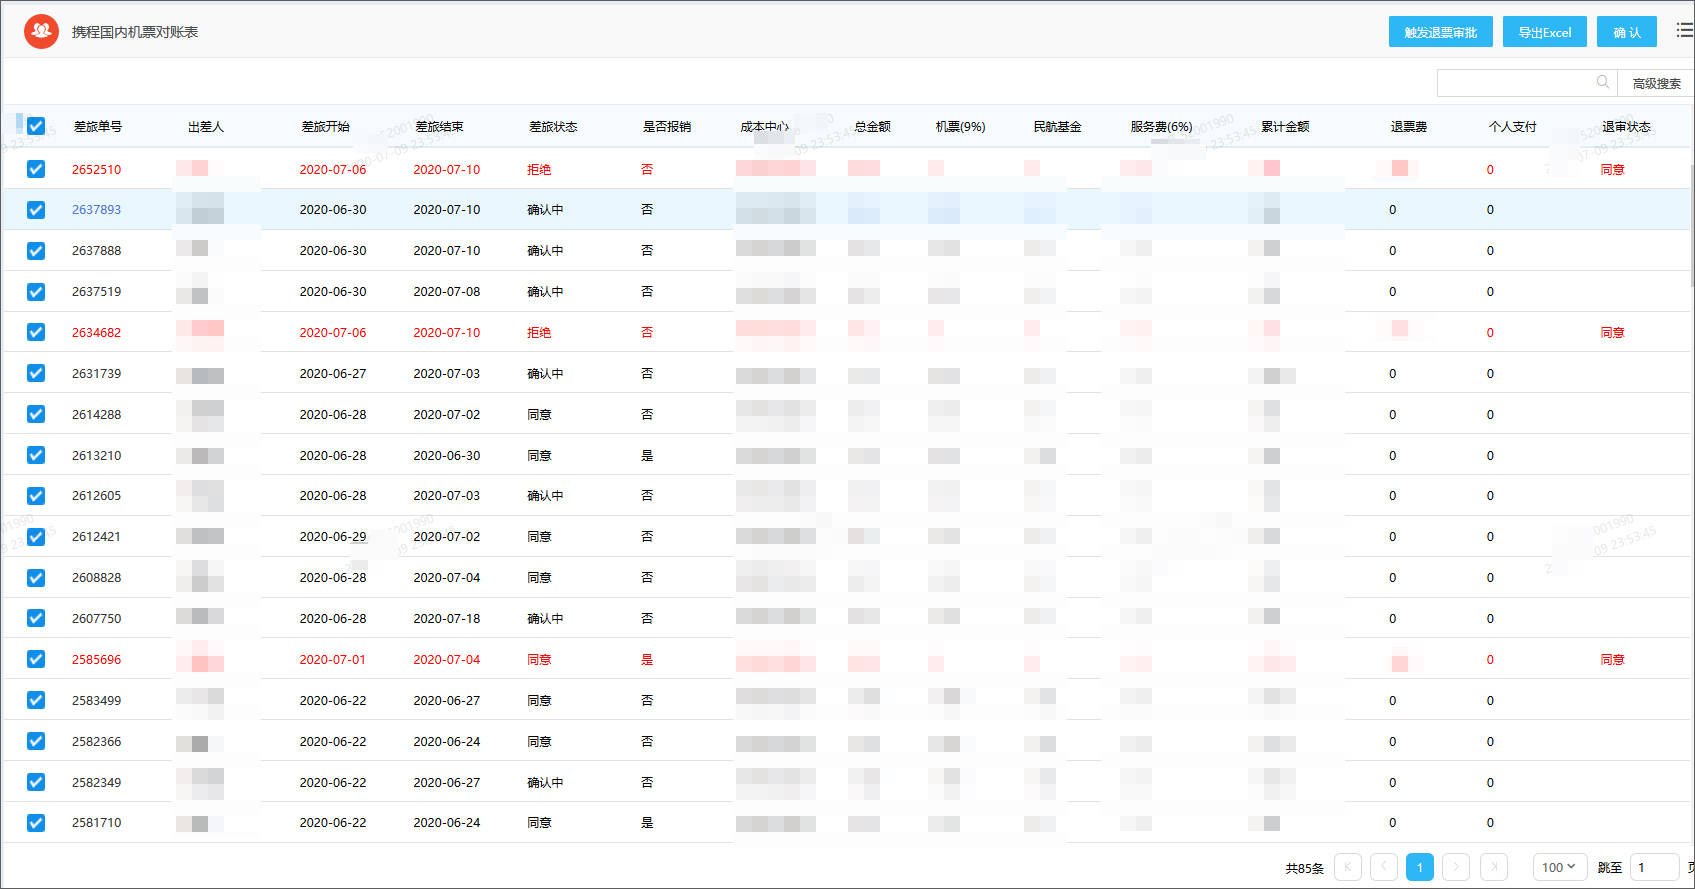1695x889 pixels.
Task: Click the blue 确认 button
Action: tap(1626, 32)
